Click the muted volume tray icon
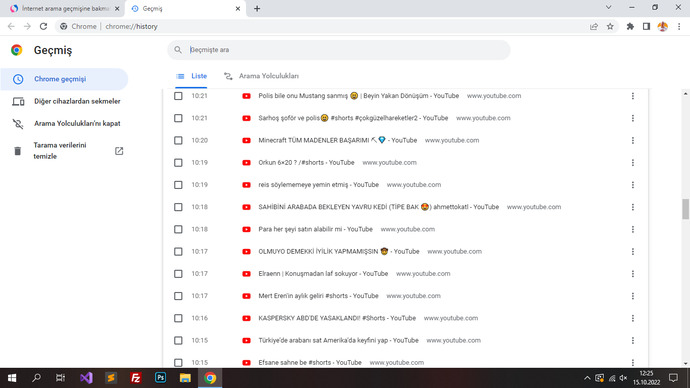Viewport: 690px width, 388px height. point(623,378)
